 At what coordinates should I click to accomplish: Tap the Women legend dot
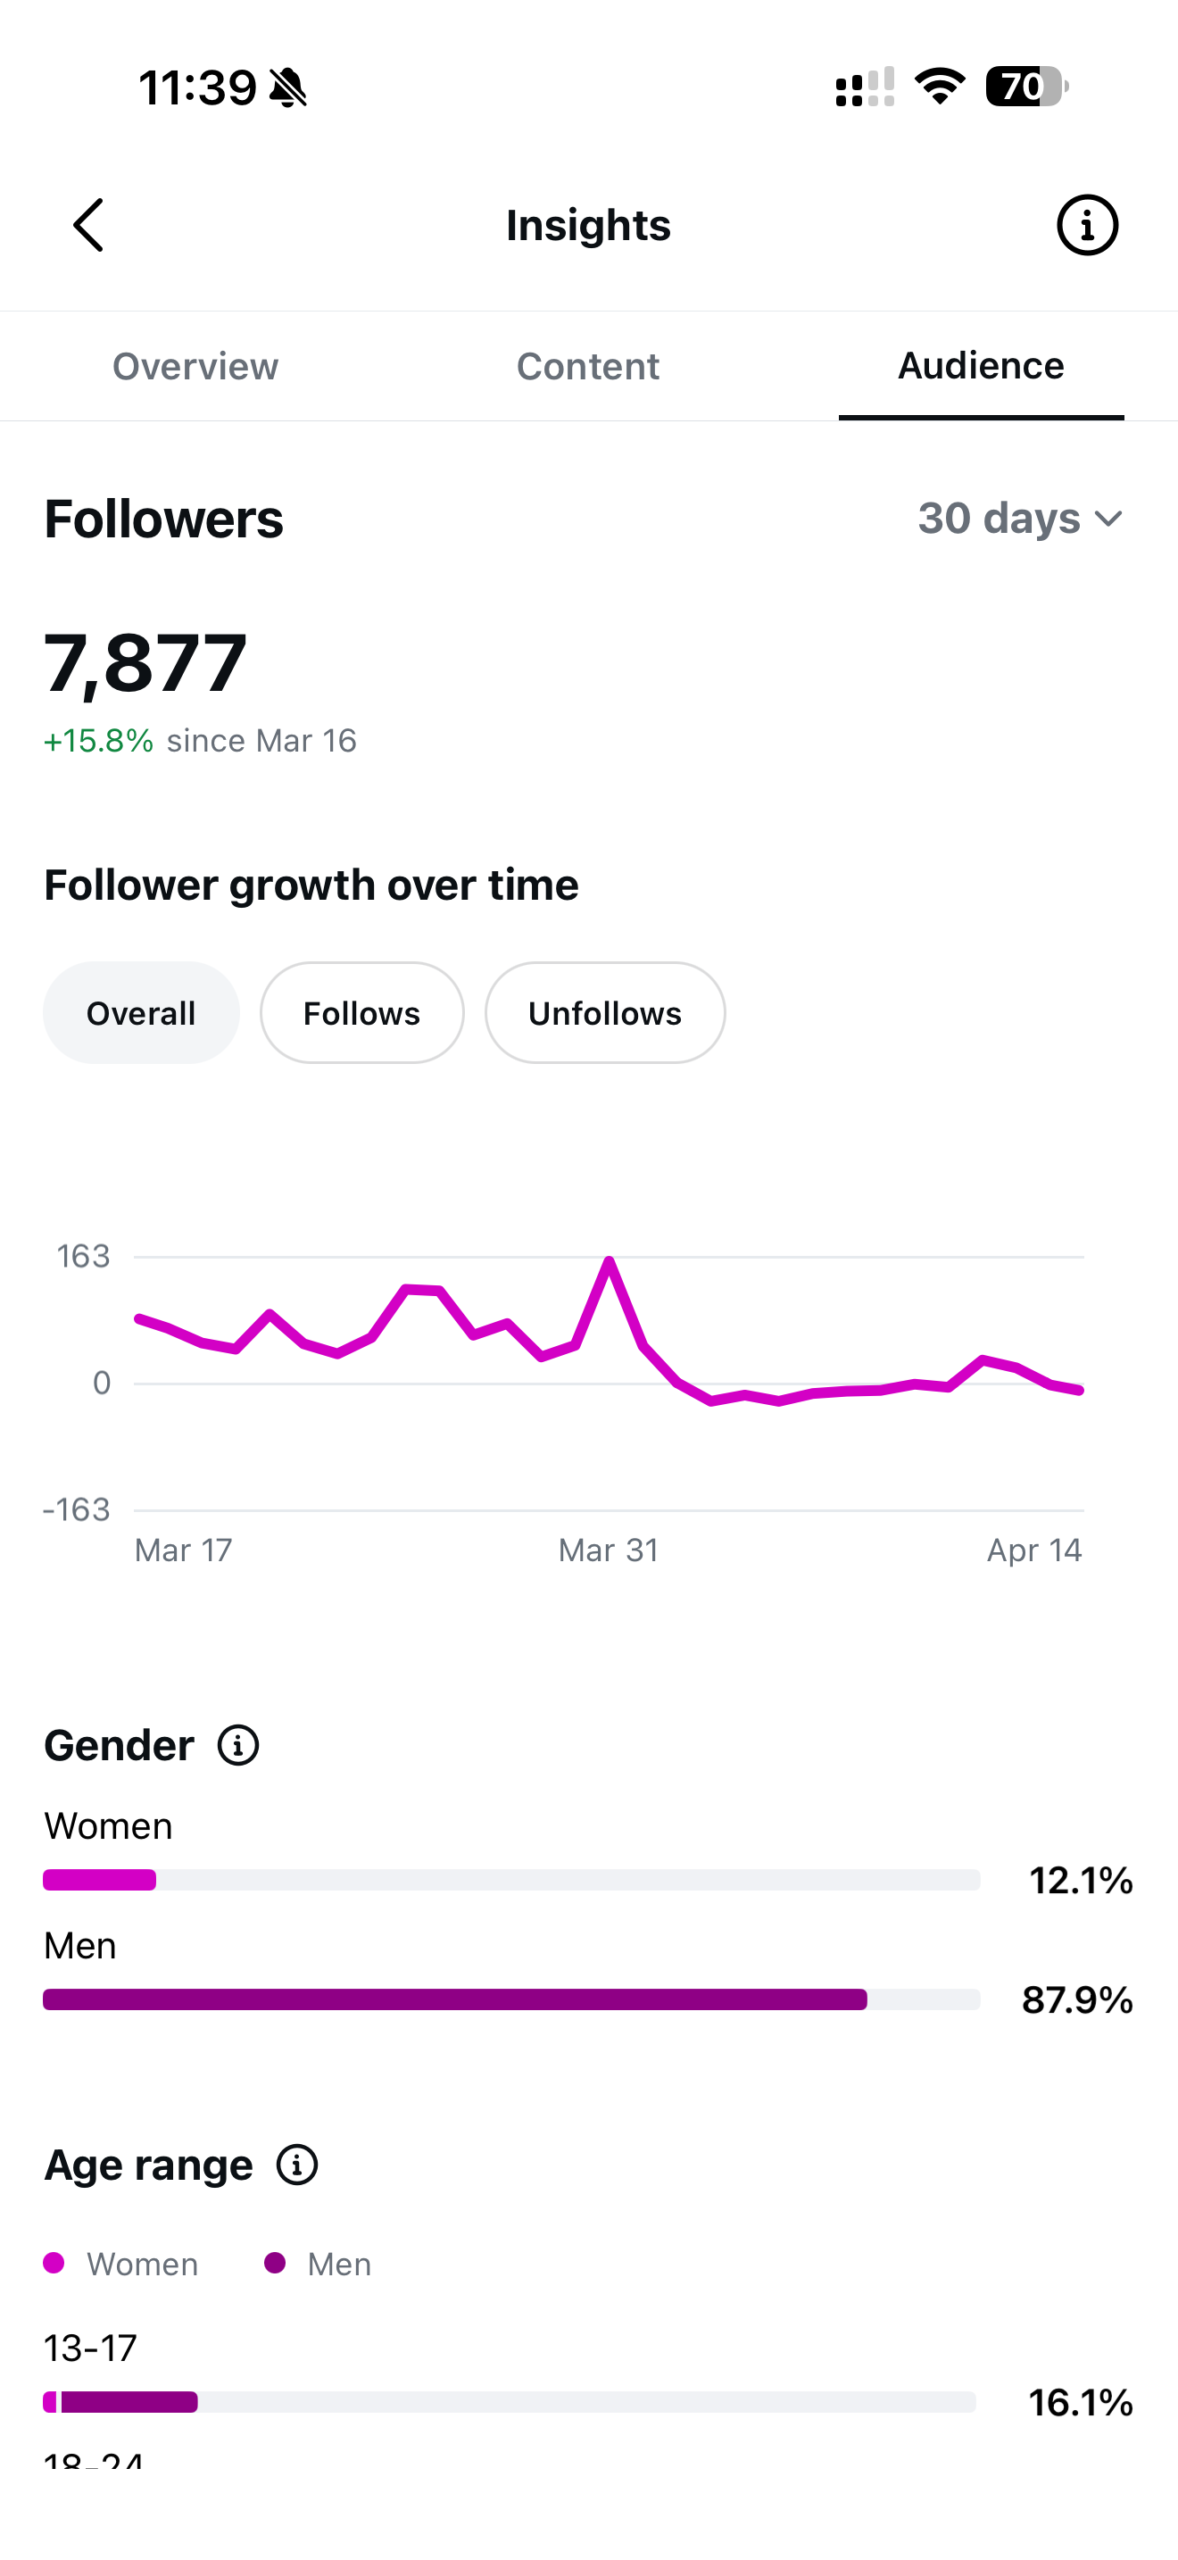[x=55, y=2263]
